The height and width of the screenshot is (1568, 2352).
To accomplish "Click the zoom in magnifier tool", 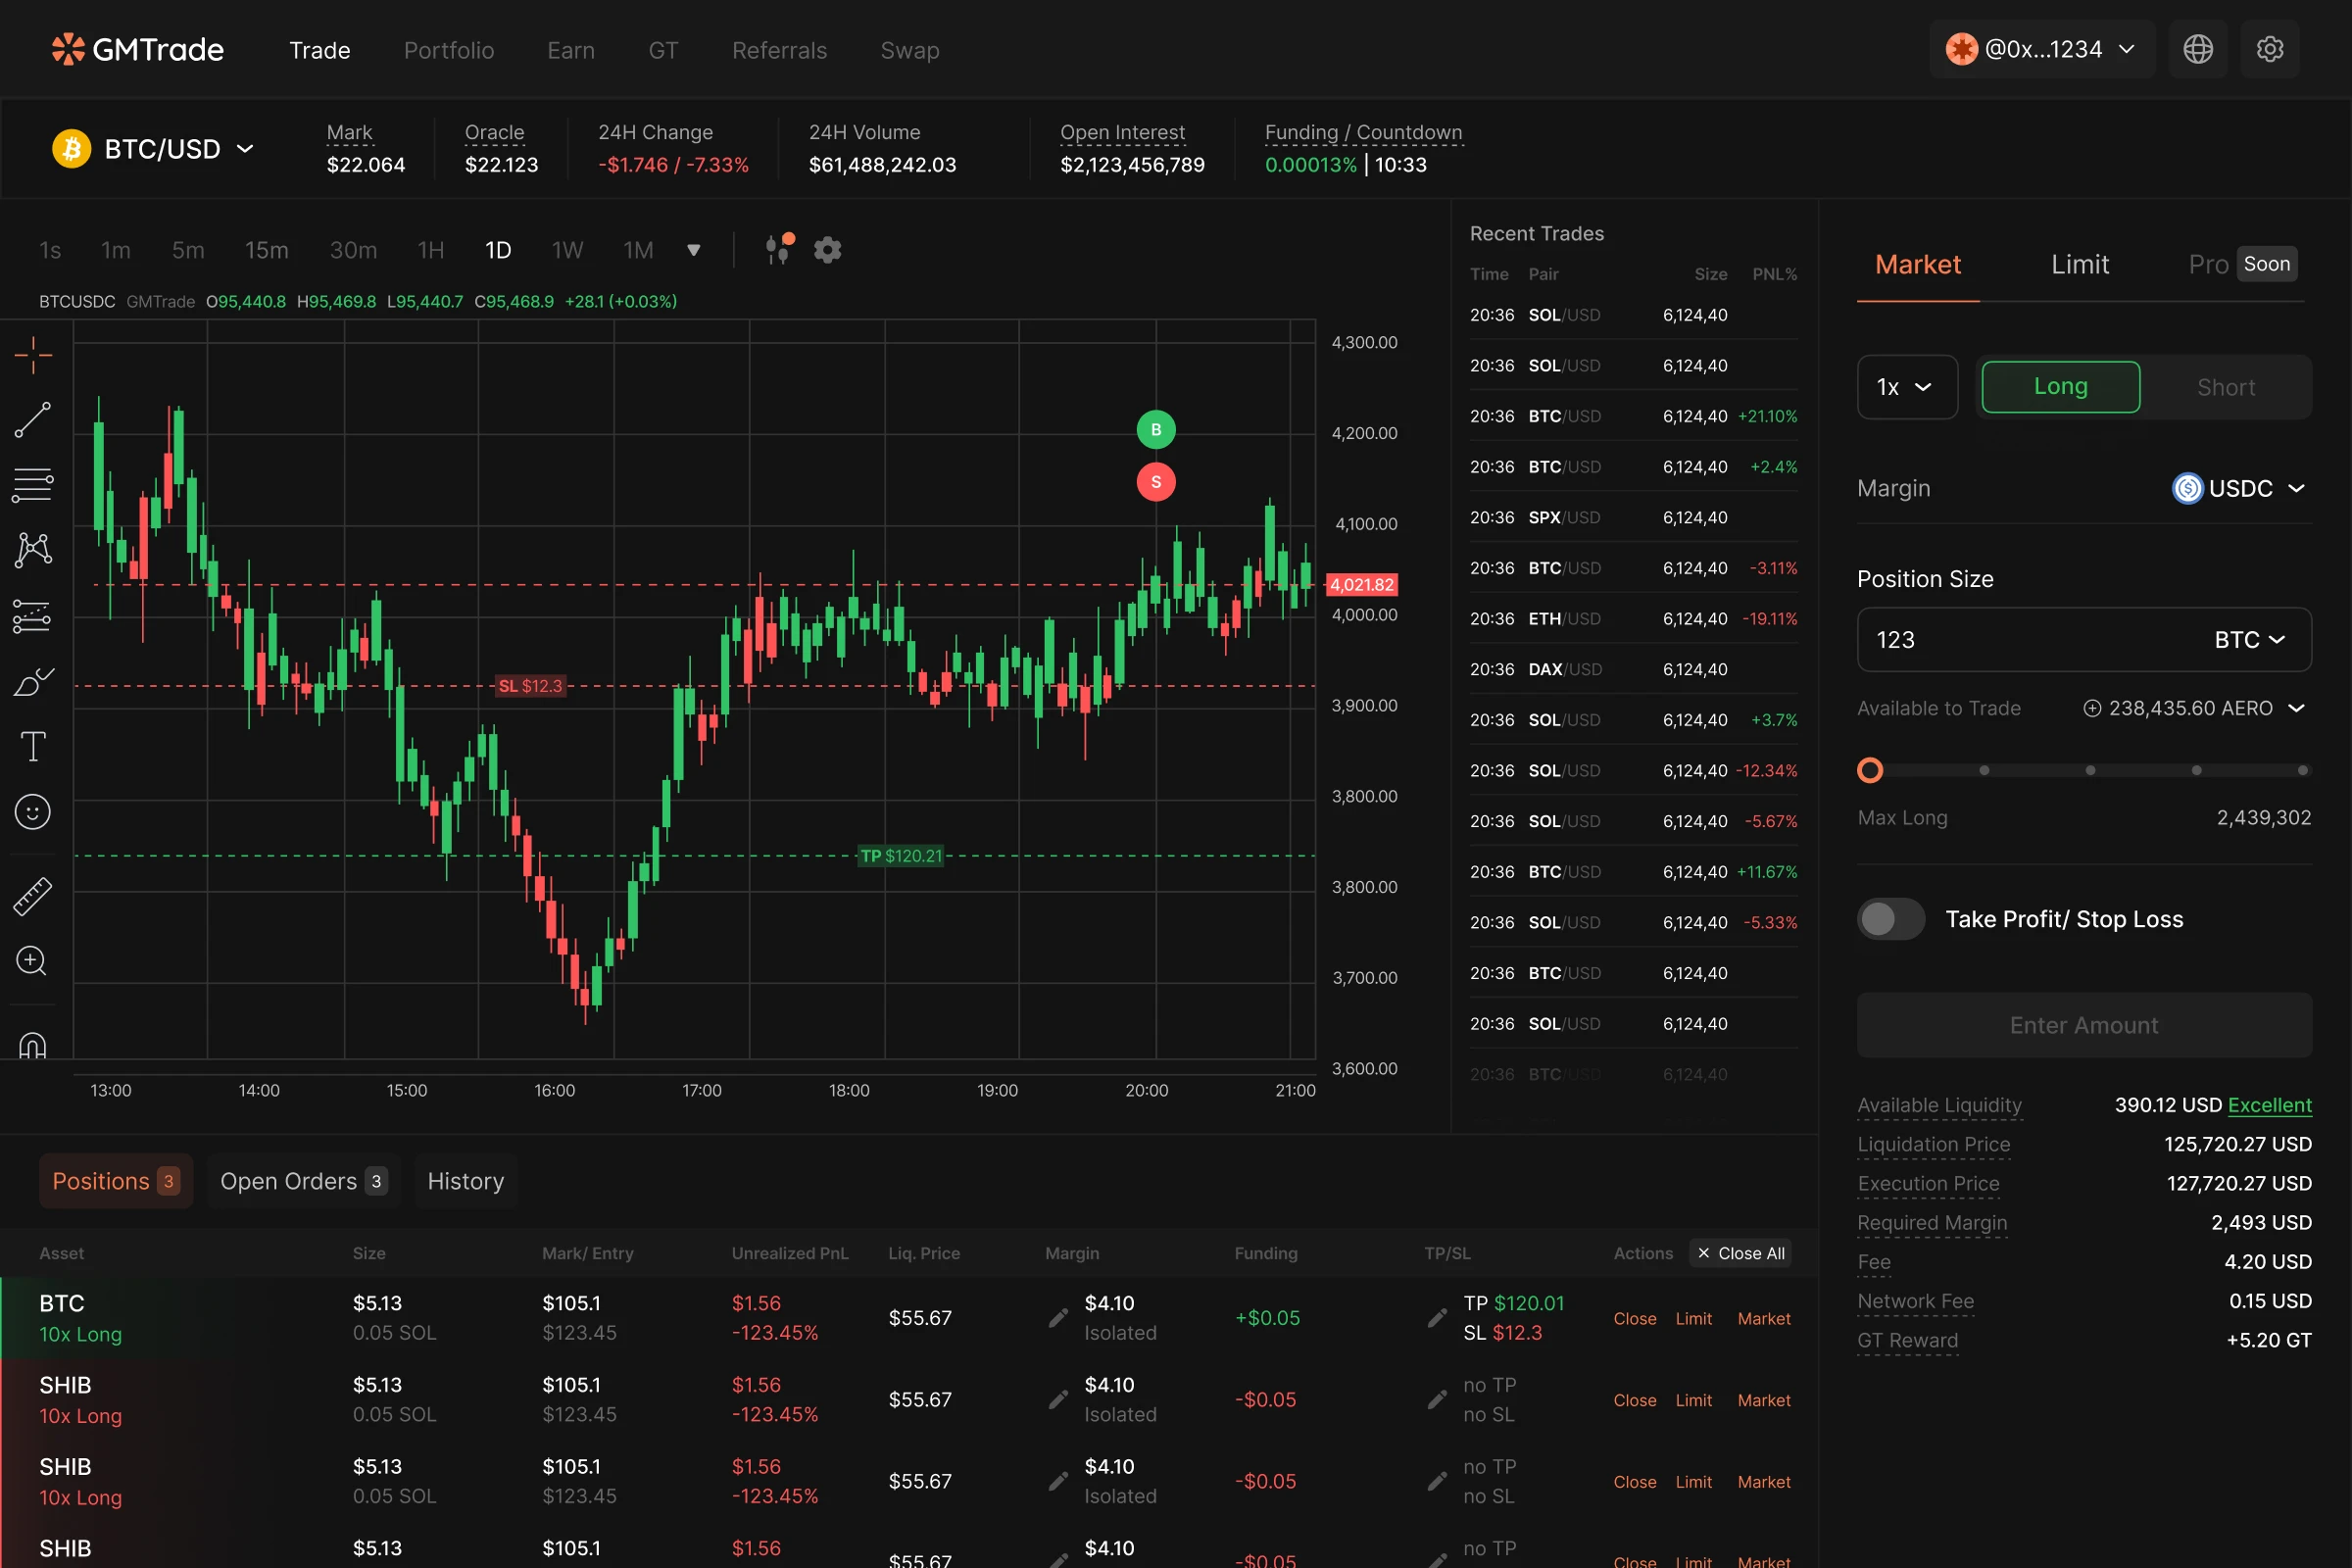I will click(x=33, y=961).
